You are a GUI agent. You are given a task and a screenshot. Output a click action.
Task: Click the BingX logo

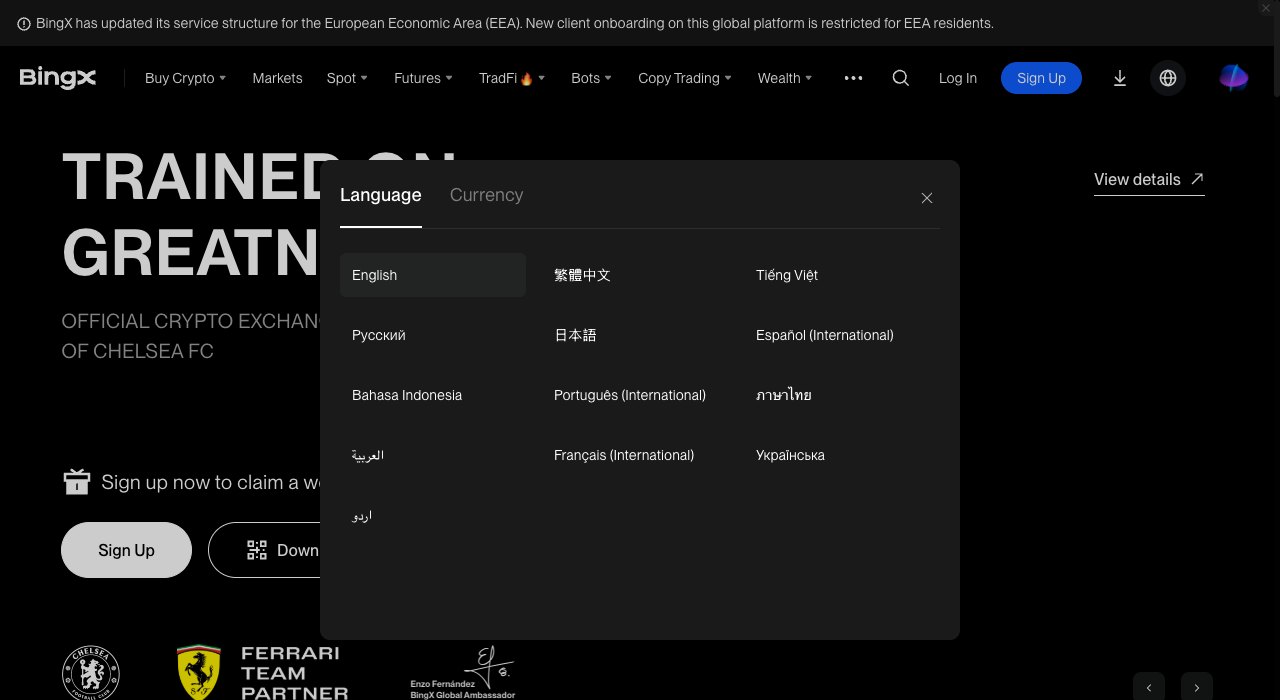pyautogui.click(x=58, y=78)
